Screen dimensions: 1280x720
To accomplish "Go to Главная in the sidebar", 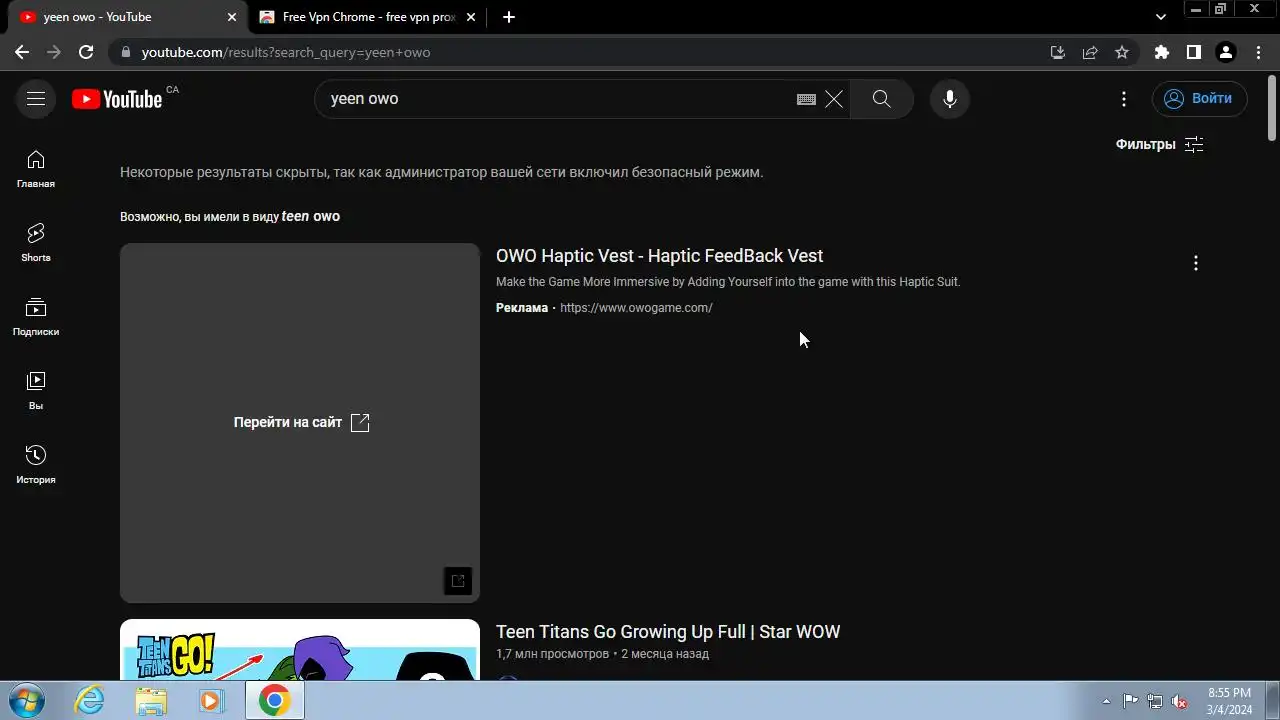I will pos(36,169).
